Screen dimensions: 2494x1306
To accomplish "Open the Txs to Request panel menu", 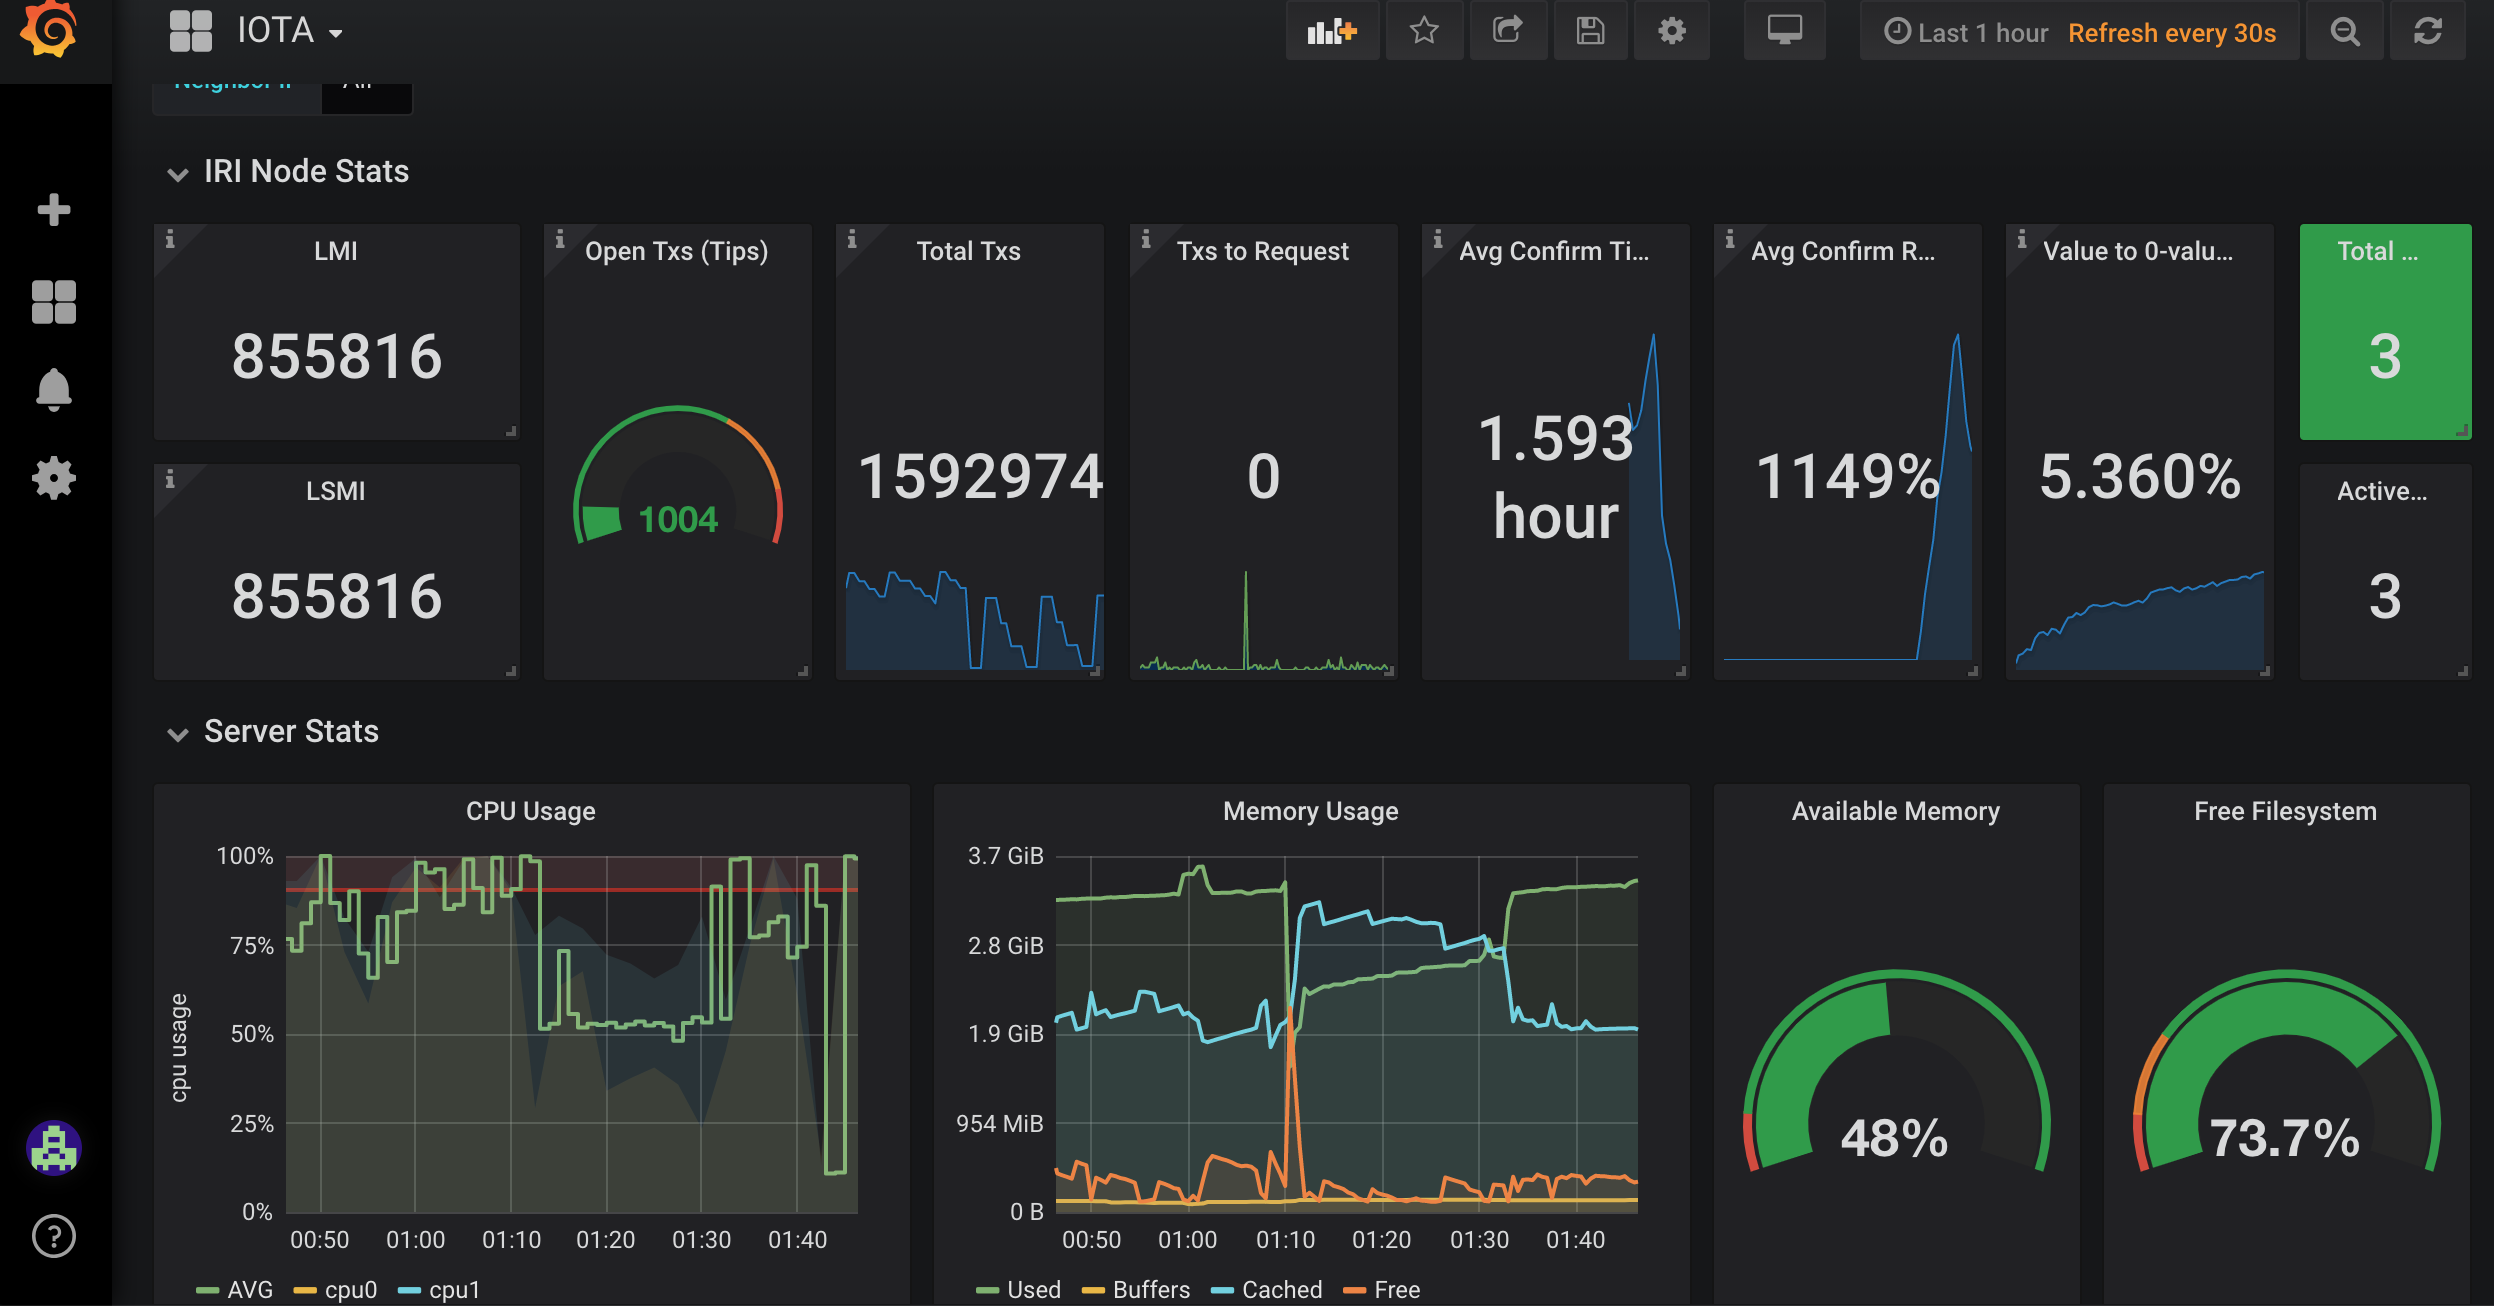I will pos(1263,251).
